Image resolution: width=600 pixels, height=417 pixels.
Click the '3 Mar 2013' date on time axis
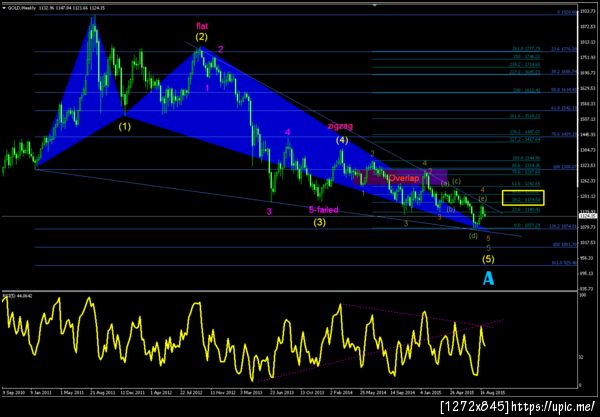251,393
